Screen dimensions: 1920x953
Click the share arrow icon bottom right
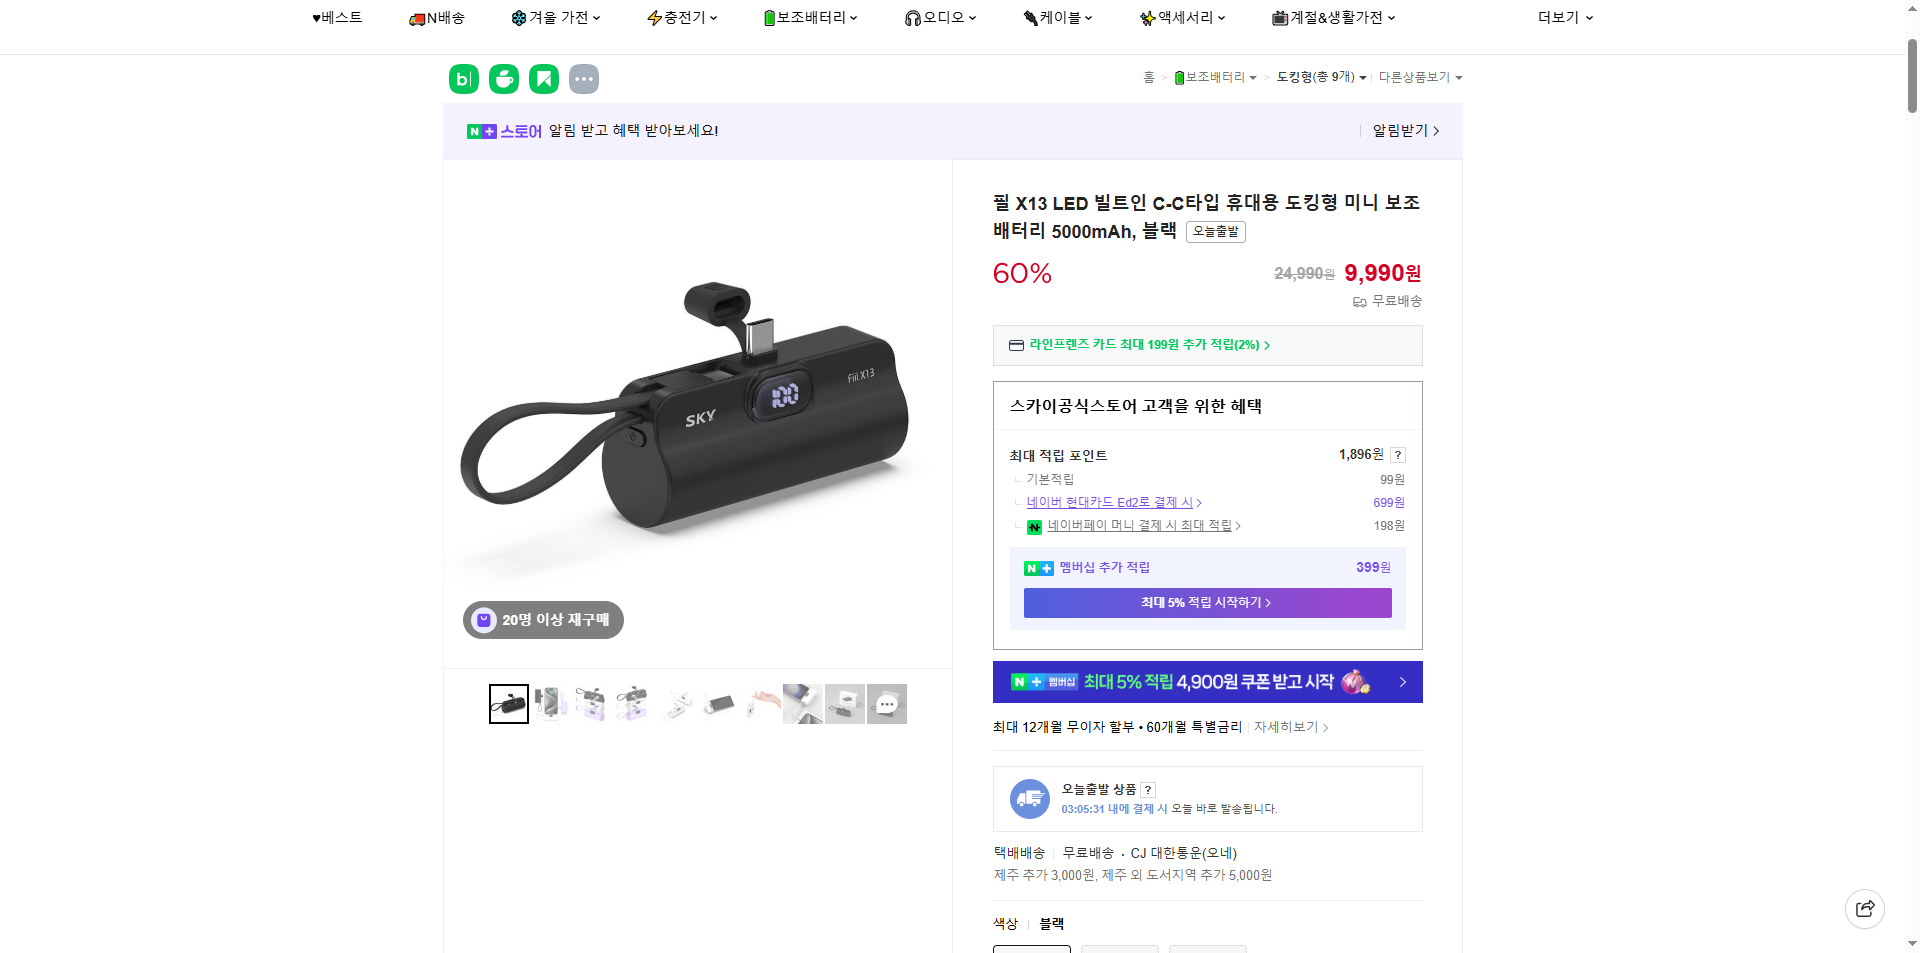[x=1864, y=908]
